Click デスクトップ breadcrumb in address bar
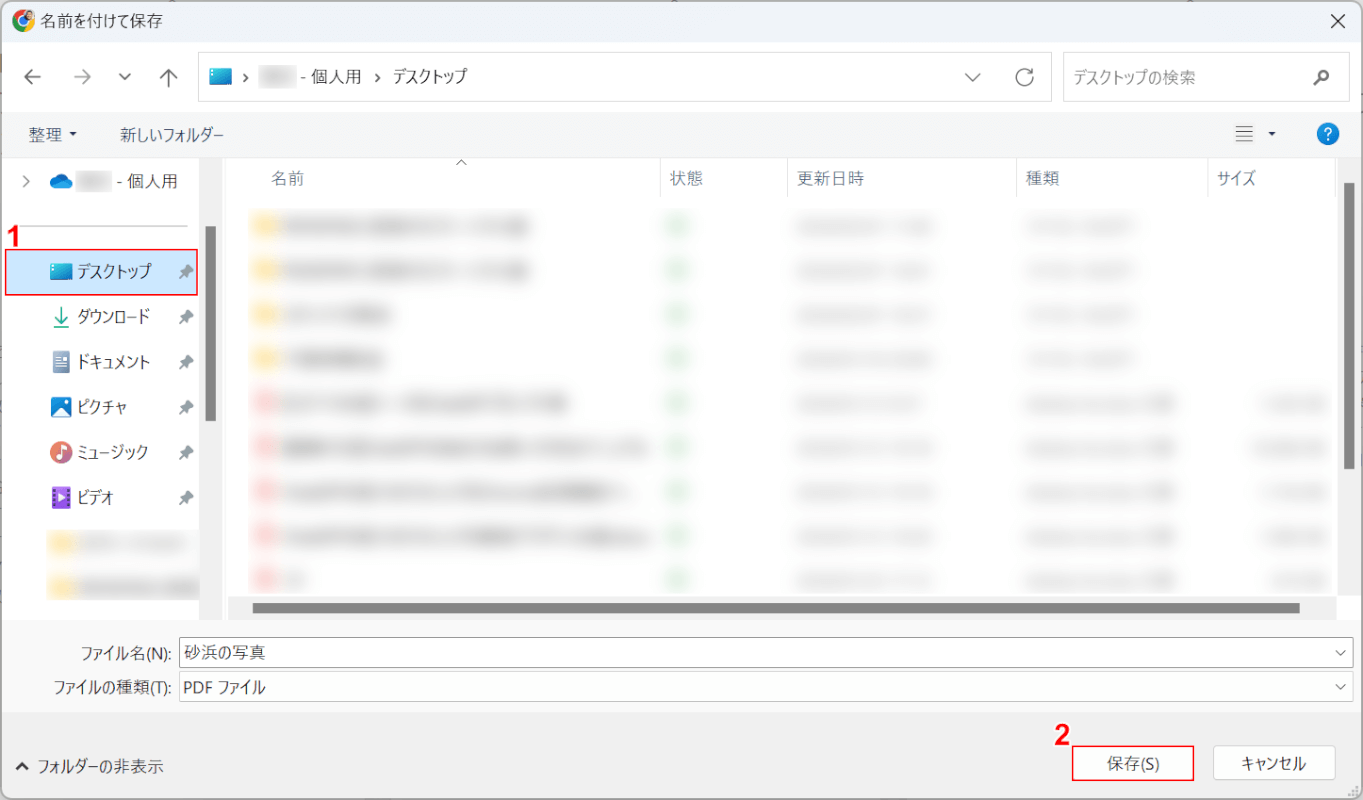Screen dimensions: 1363x800 click(429, 76)
